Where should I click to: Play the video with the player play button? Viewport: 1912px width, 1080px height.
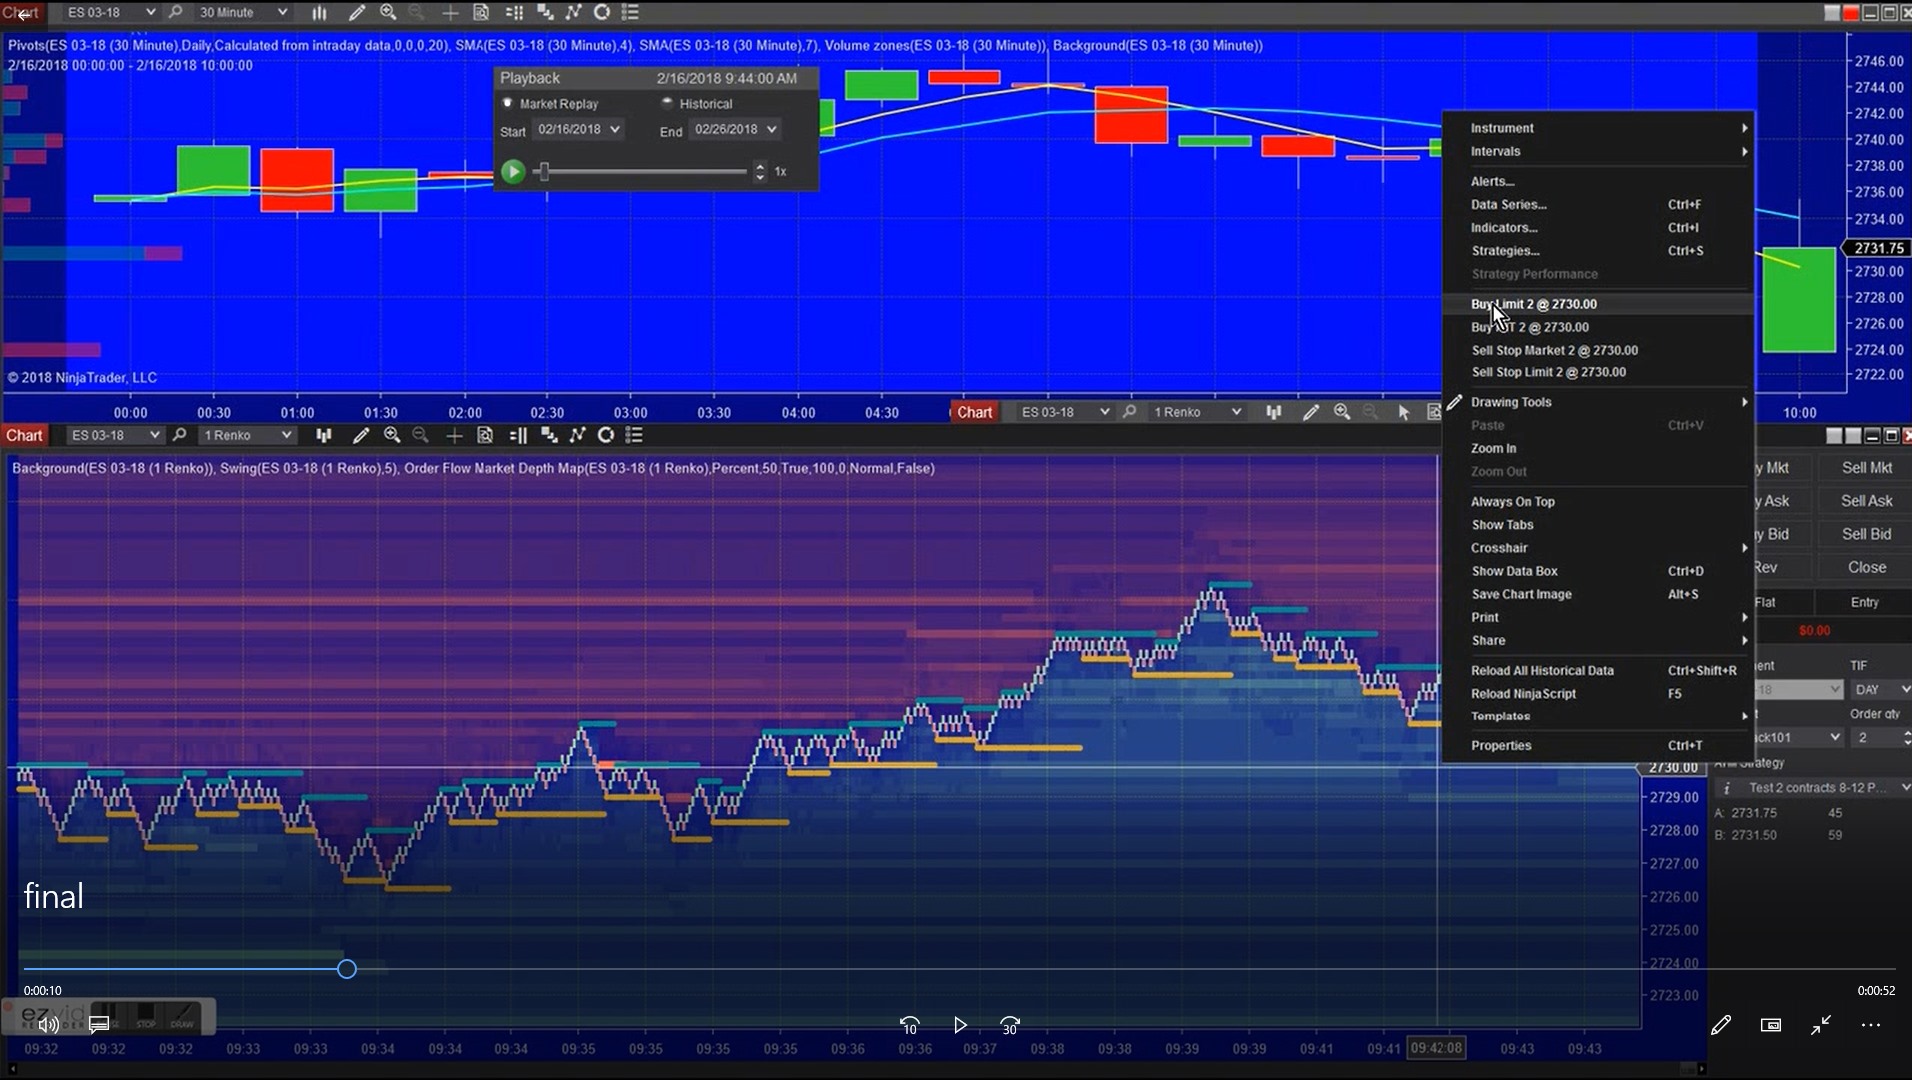960,1025
